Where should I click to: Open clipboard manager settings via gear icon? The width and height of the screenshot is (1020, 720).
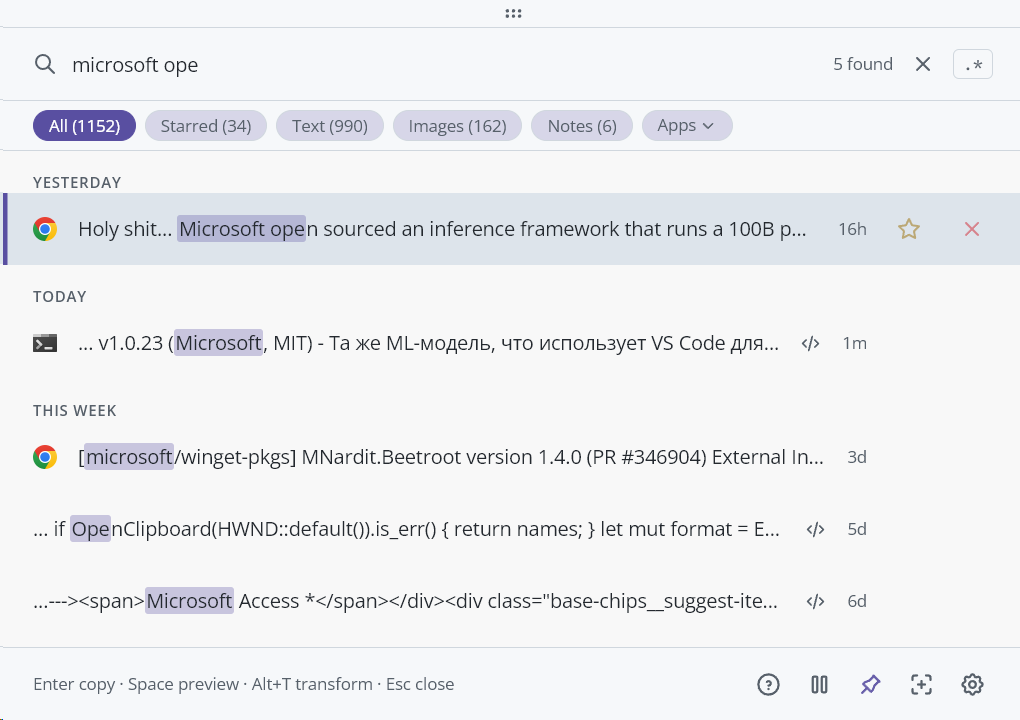[x=972, y=684]
